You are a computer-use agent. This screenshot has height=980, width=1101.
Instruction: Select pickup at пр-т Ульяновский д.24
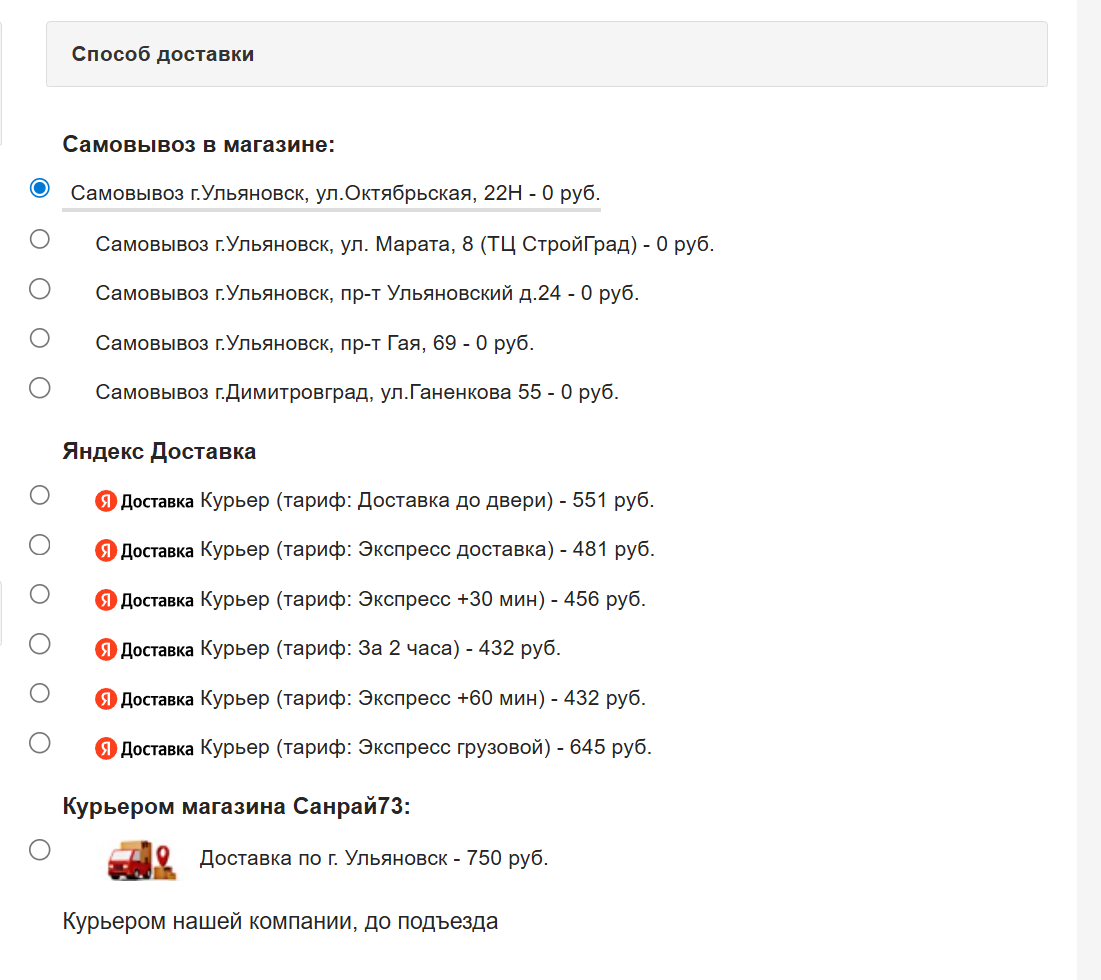40,289
